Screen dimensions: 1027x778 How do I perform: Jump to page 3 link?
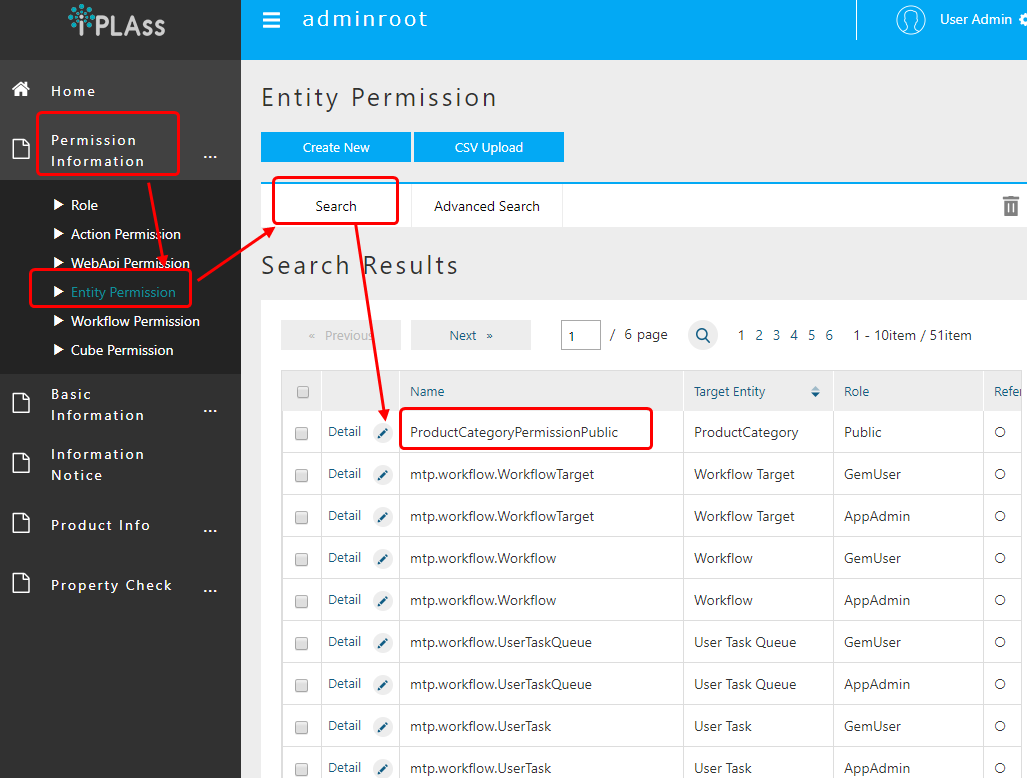776,335
